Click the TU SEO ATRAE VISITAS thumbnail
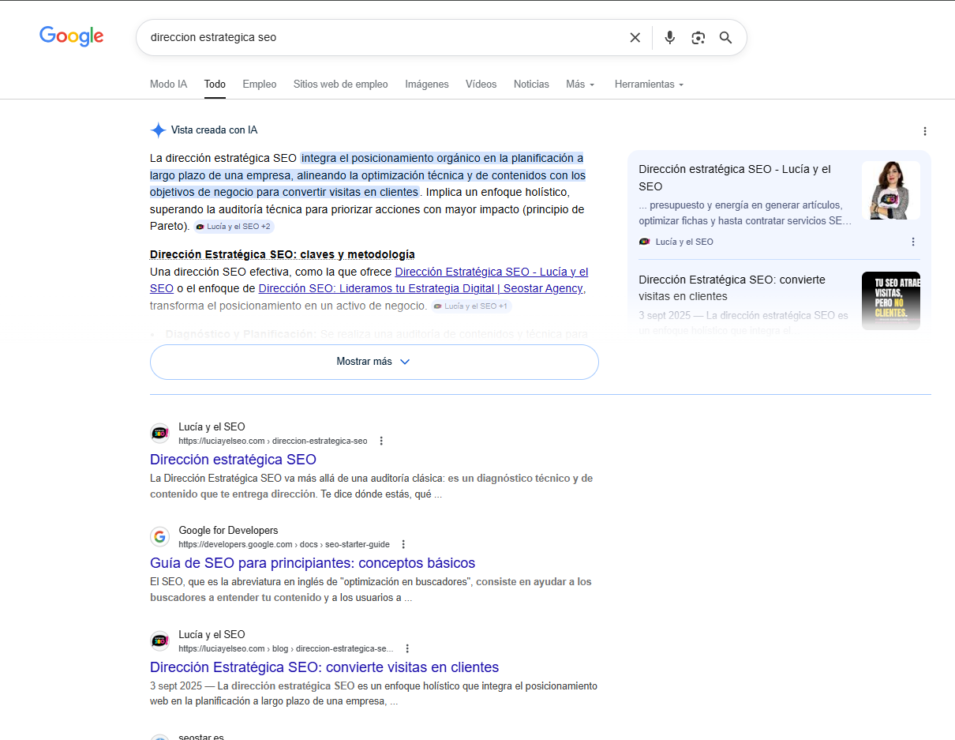Screen dimensions: 955x740 [x=891, y=298]
